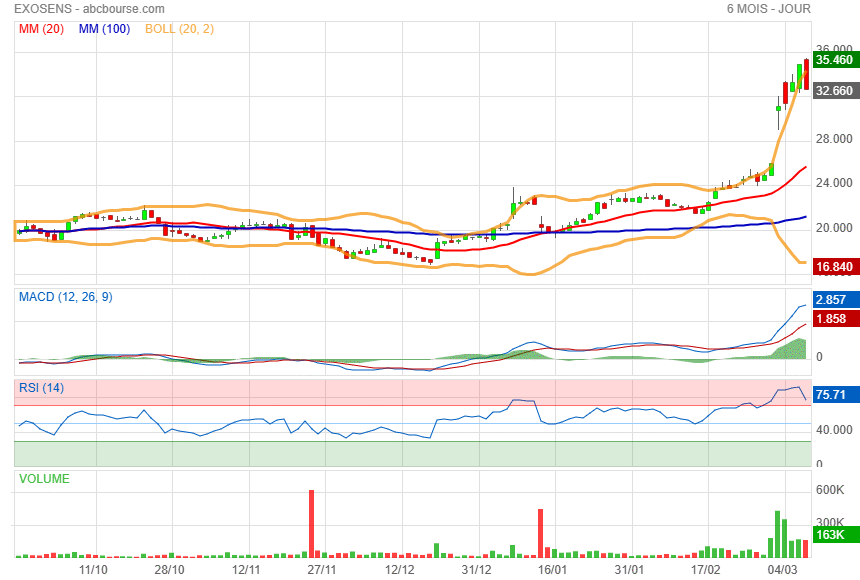Select the MM (20) legend label
Image resolution: width=860 pixels, height=580 pixels.
(41, 29)
